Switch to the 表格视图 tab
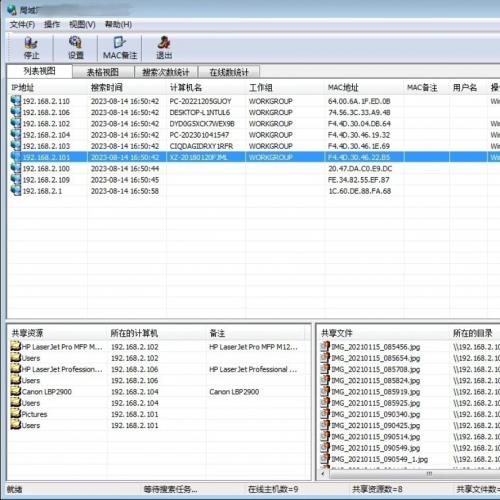Viewport: 500px width, 500px height. (103, 72)
